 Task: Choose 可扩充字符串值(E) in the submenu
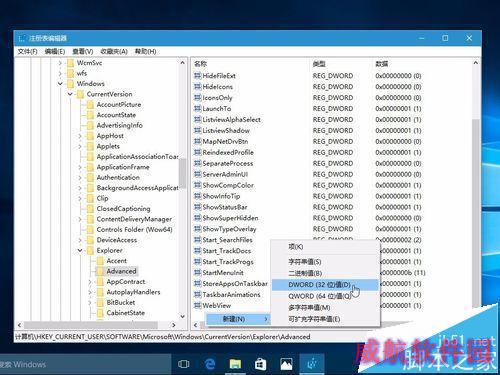[x=325, y=319]
